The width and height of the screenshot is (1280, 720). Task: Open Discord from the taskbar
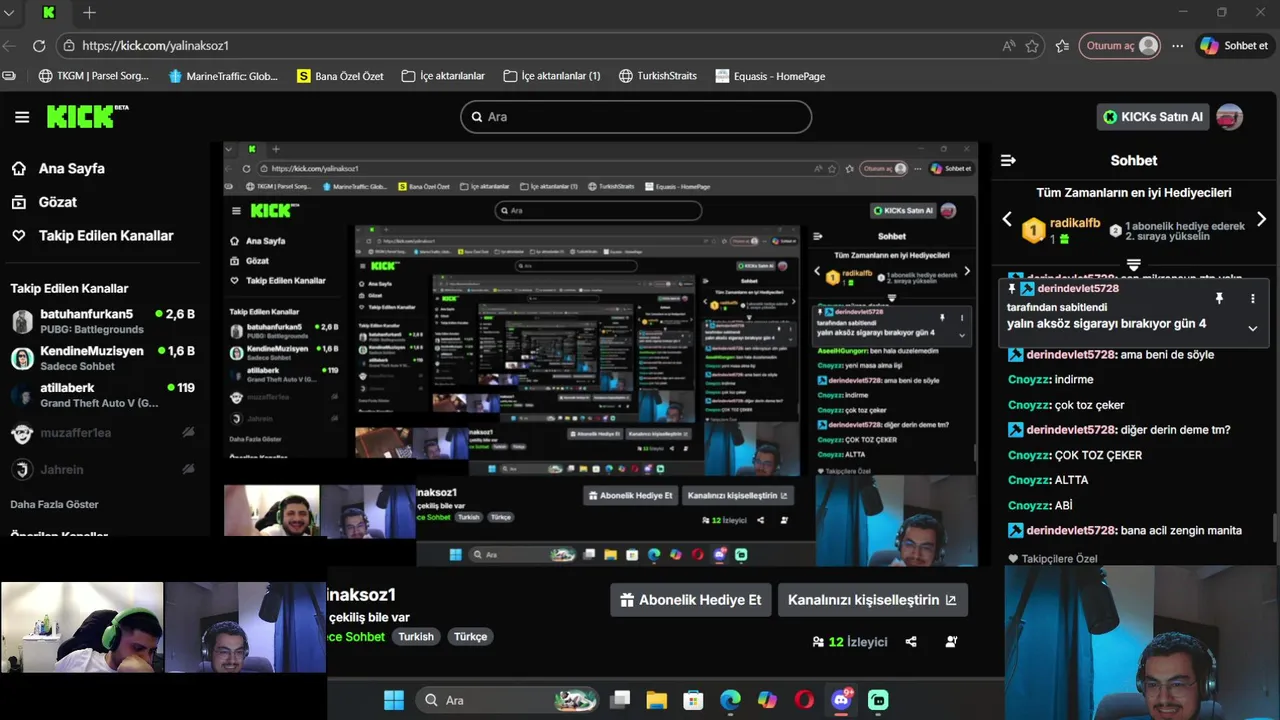[x=841, y=700]
